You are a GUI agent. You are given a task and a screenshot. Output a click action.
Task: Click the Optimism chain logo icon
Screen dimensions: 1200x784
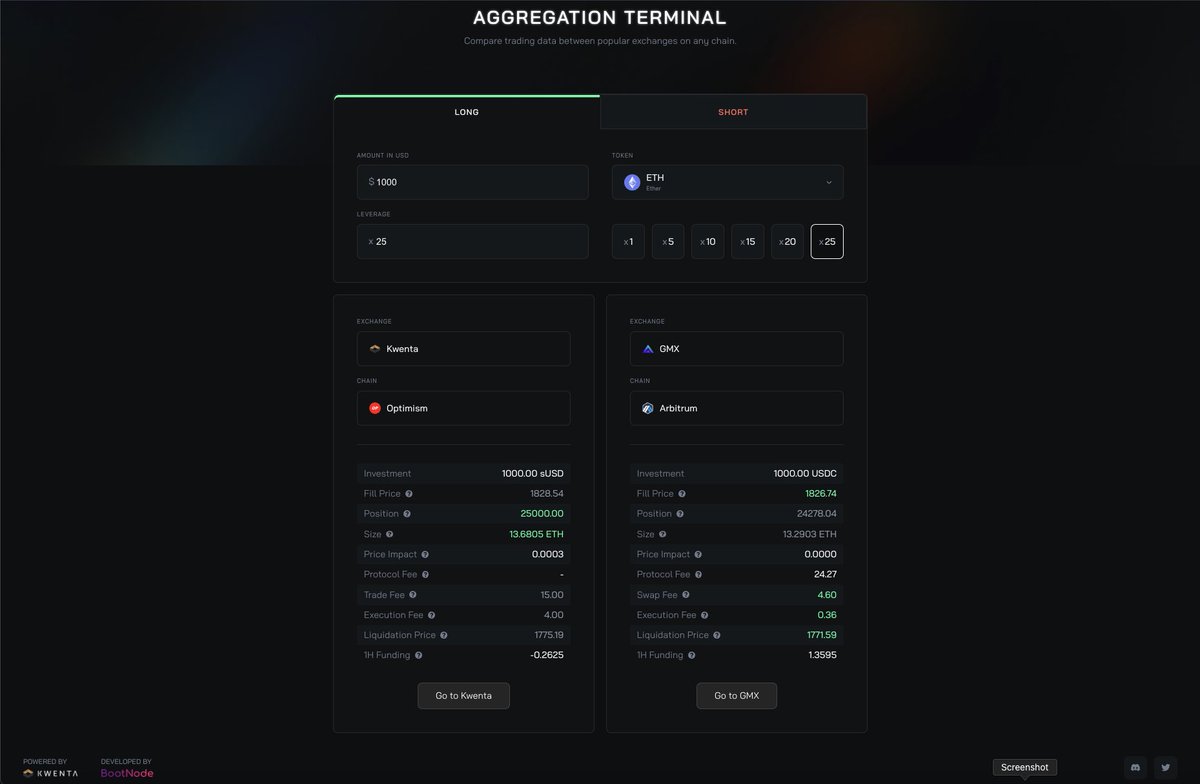375,408
